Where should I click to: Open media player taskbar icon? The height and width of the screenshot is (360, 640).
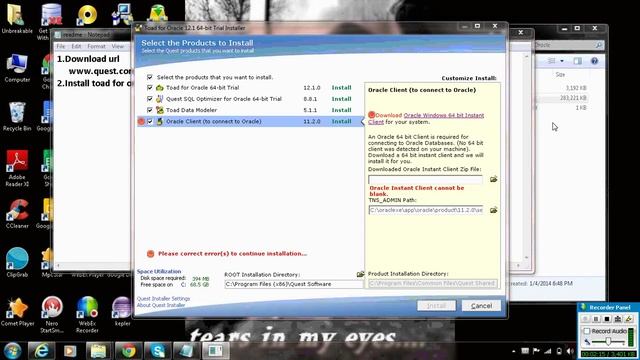tap(70, 351)
